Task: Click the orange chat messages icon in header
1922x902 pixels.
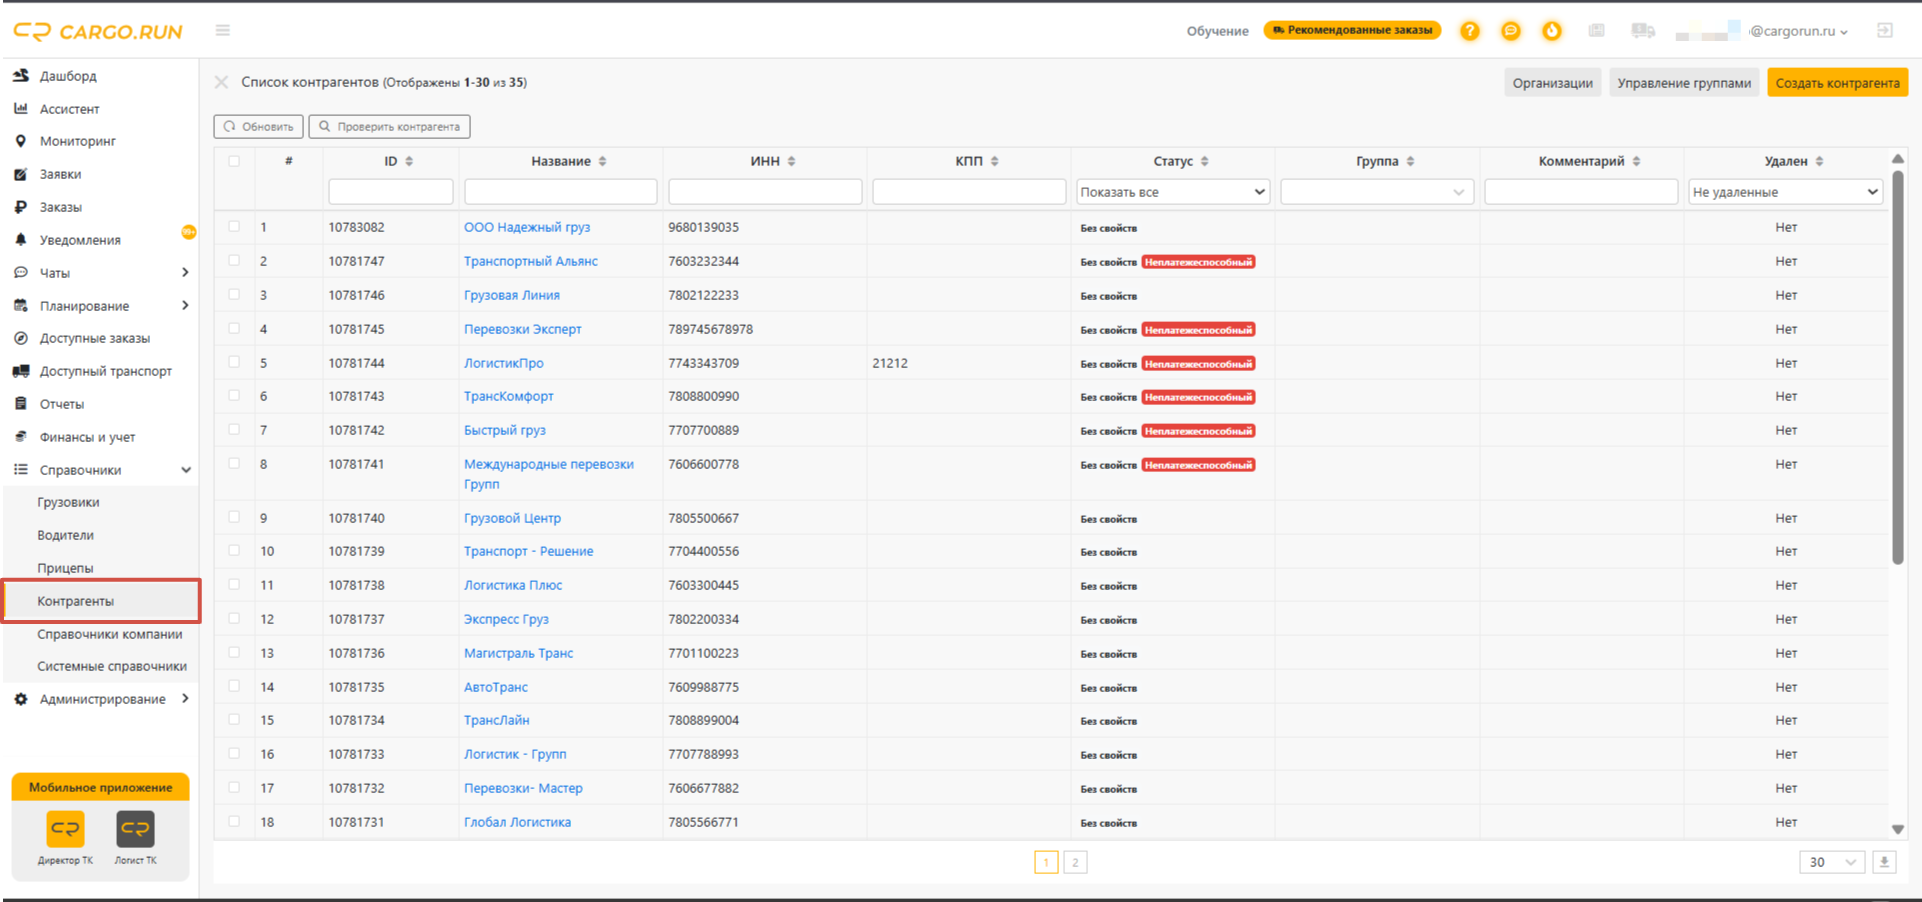Action: [1510, 31]
